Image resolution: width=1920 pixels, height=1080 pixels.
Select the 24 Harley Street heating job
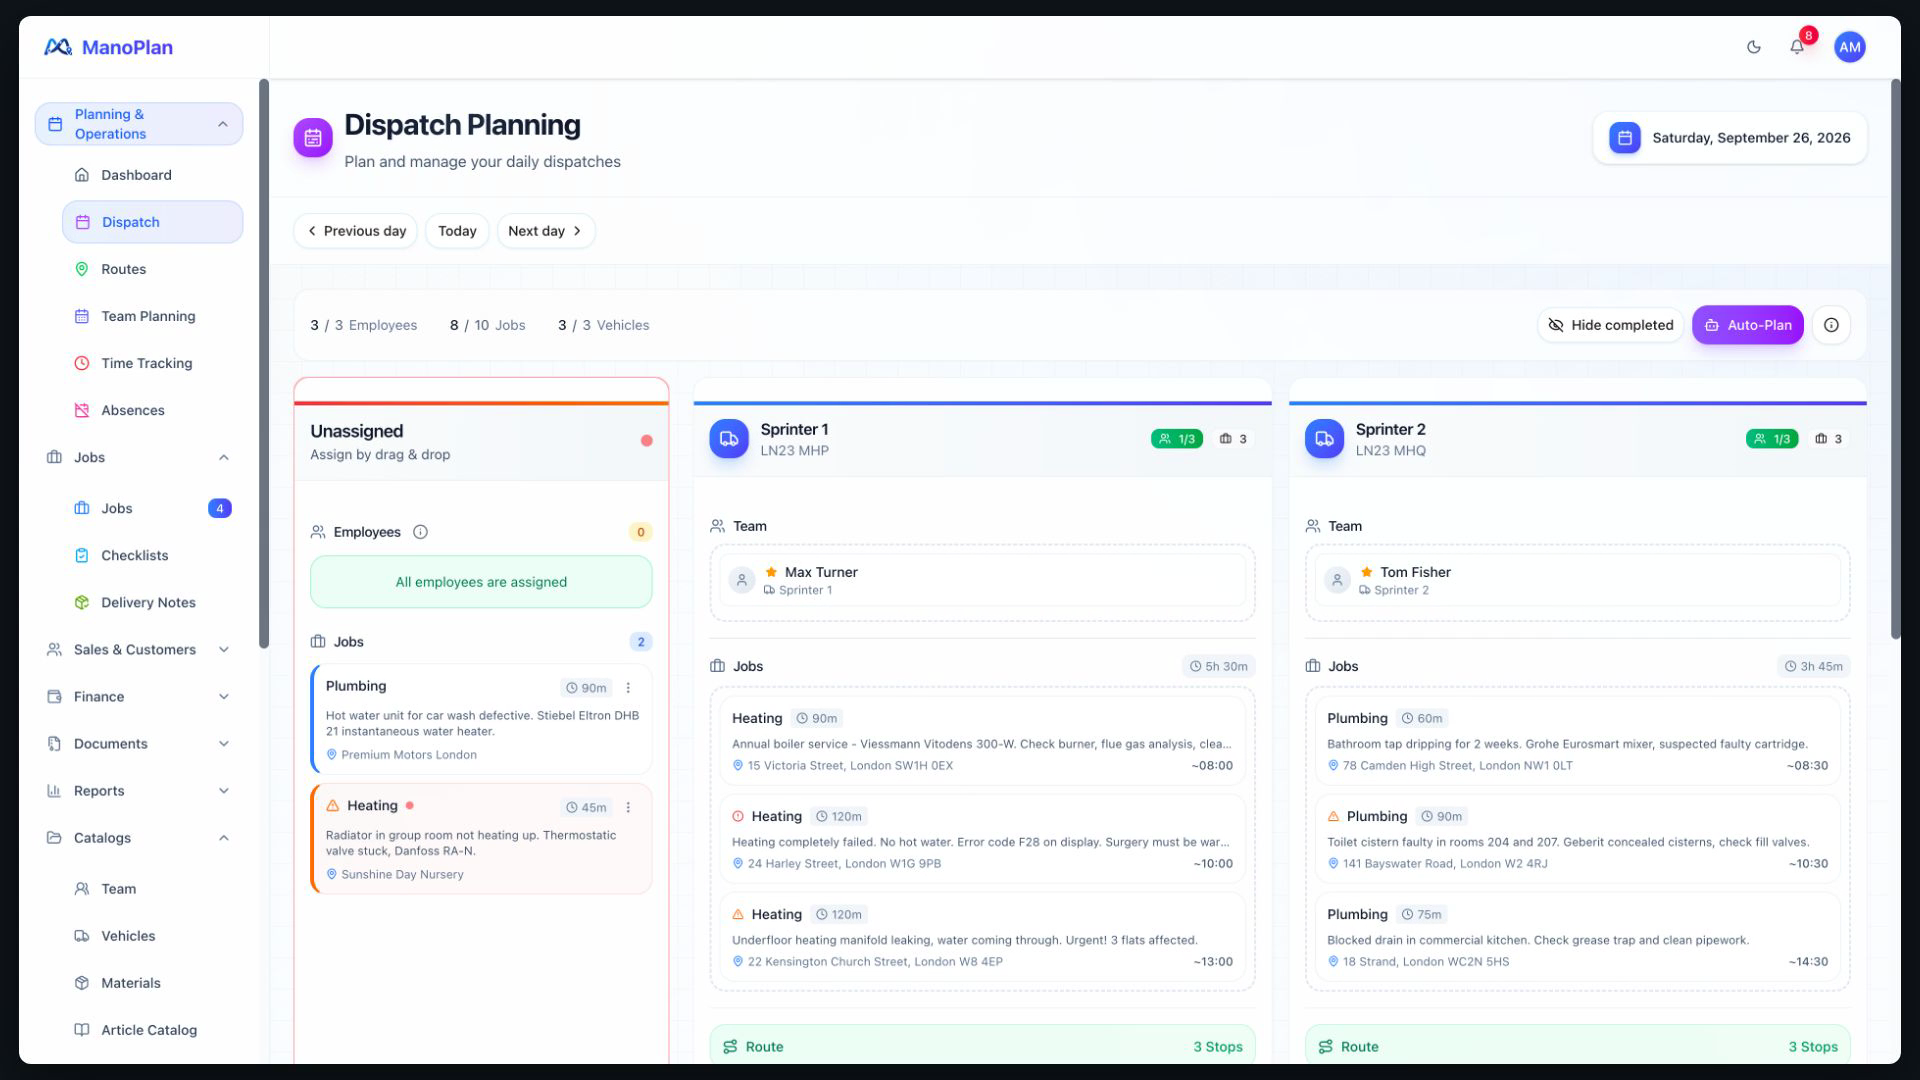(x=982, y=839)
